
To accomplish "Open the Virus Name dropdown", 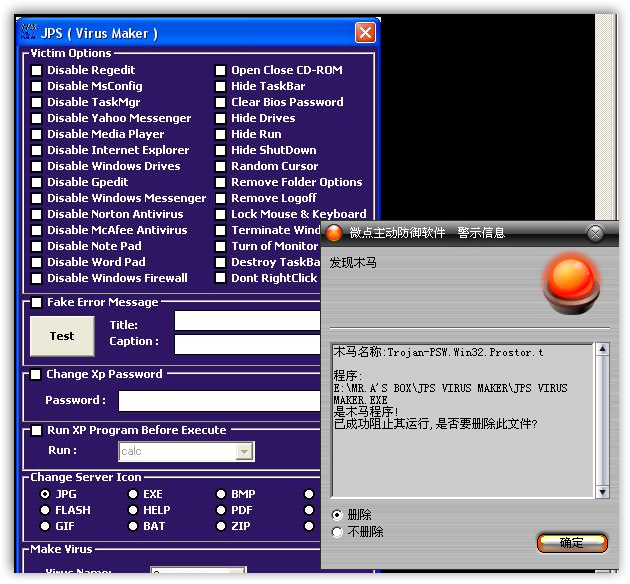I will 238,571.
